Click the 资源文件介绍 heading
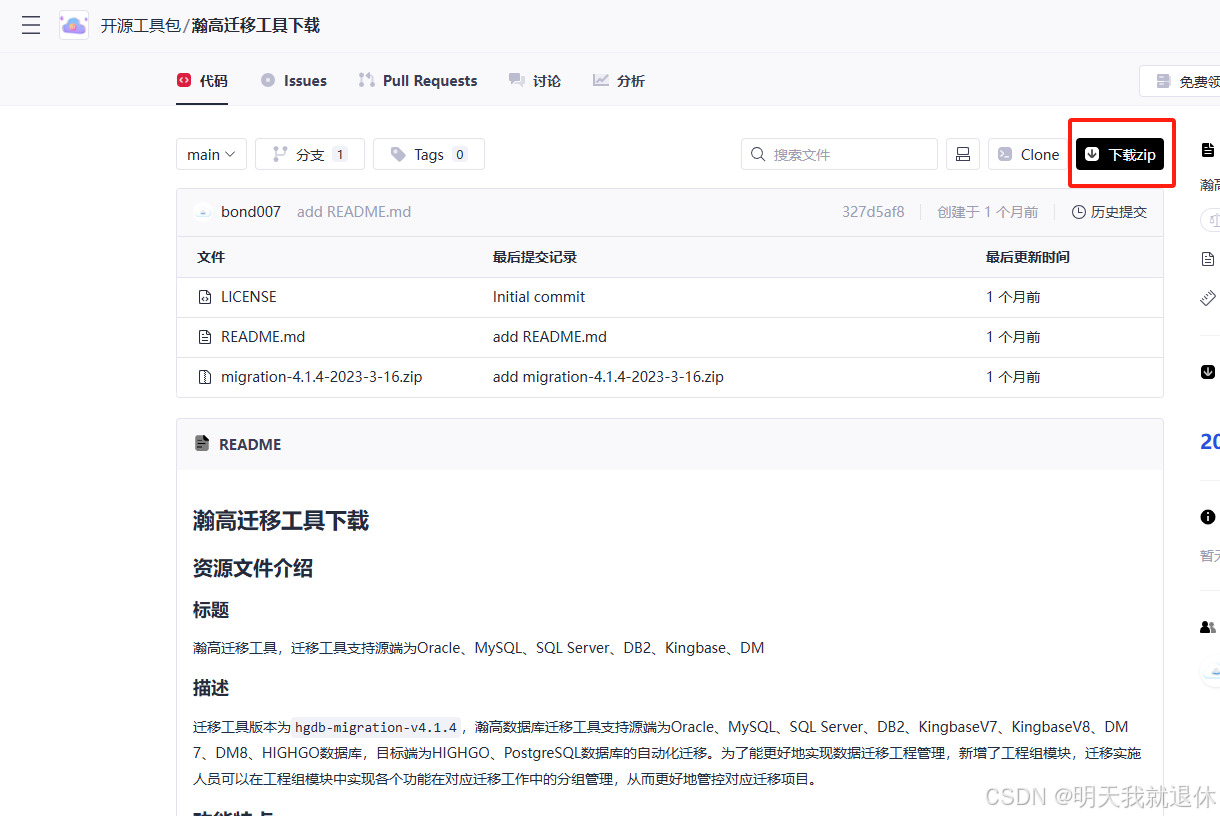This screenshot has width=1220, height=816. tap(253, 568)
